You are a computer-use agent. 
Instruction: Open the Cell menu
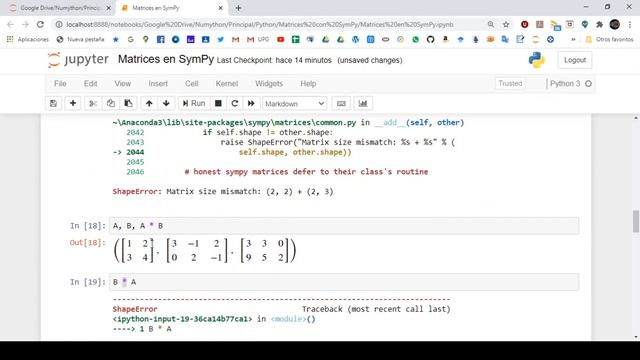pyautogui.click(x=191, y=84)
